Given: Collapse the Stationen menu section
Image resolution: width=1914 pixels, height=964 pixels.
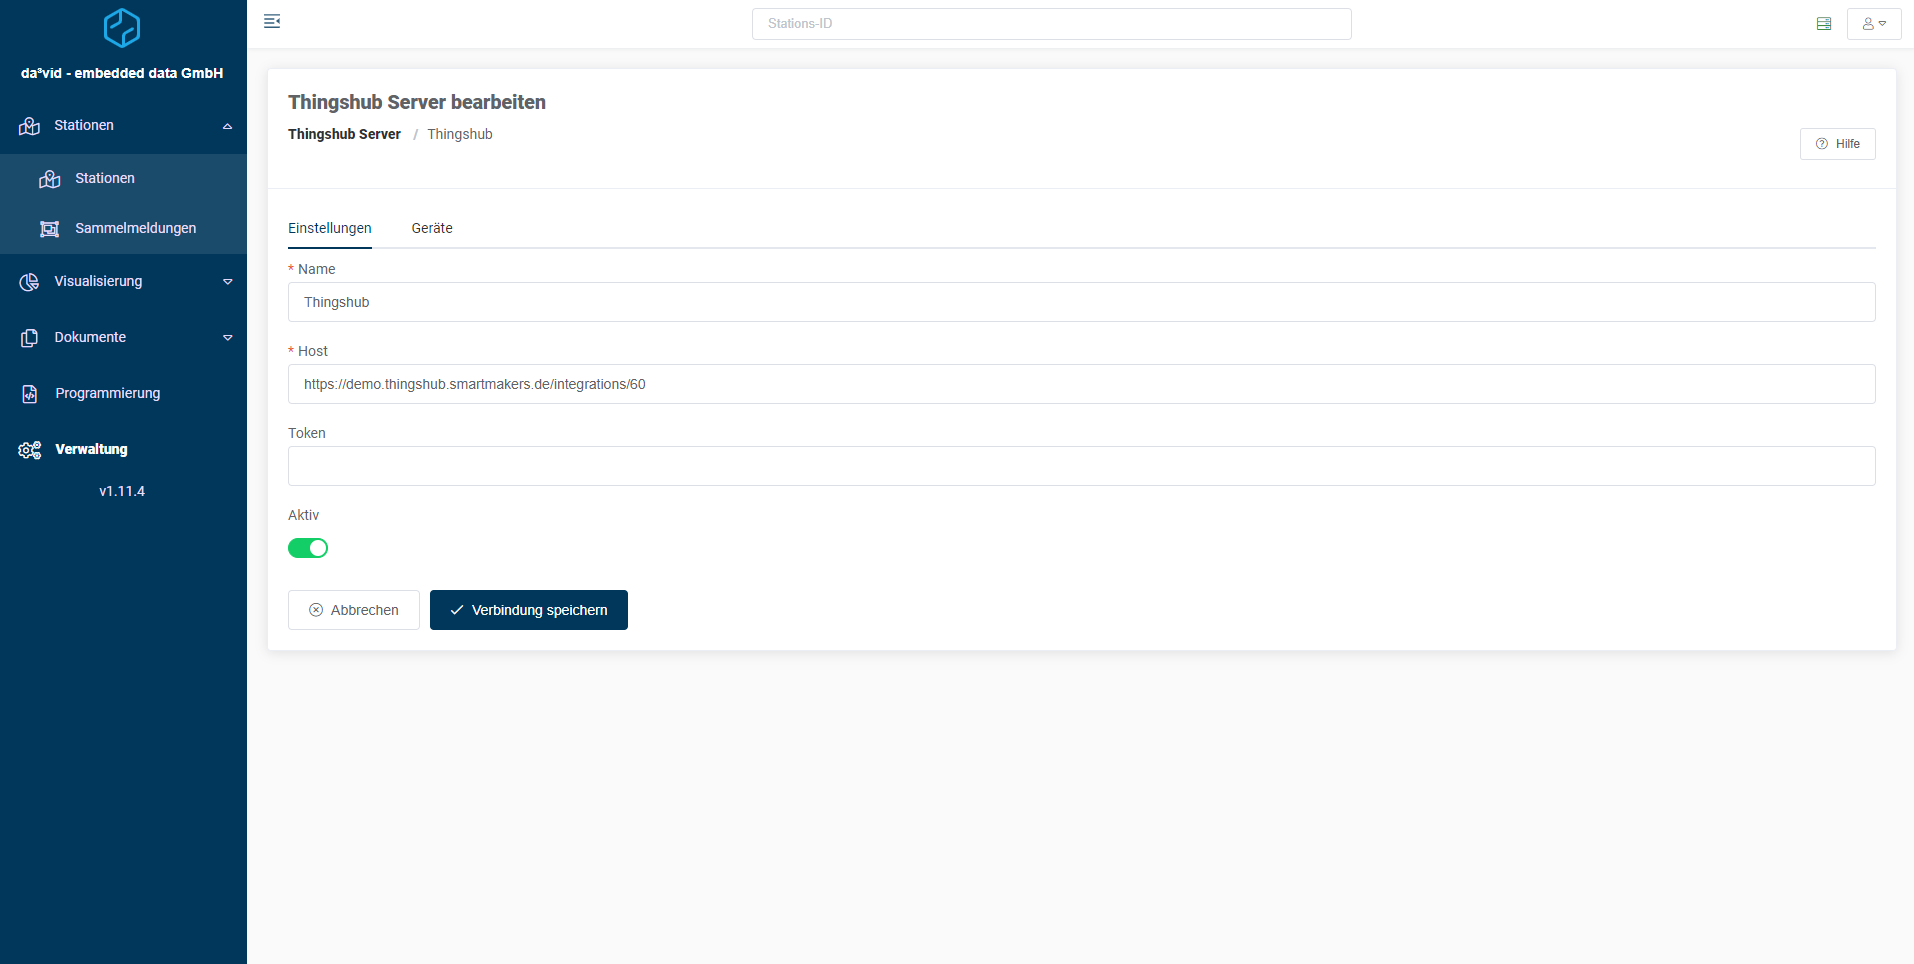Looking at the screenshot, I should click(227, 126).
